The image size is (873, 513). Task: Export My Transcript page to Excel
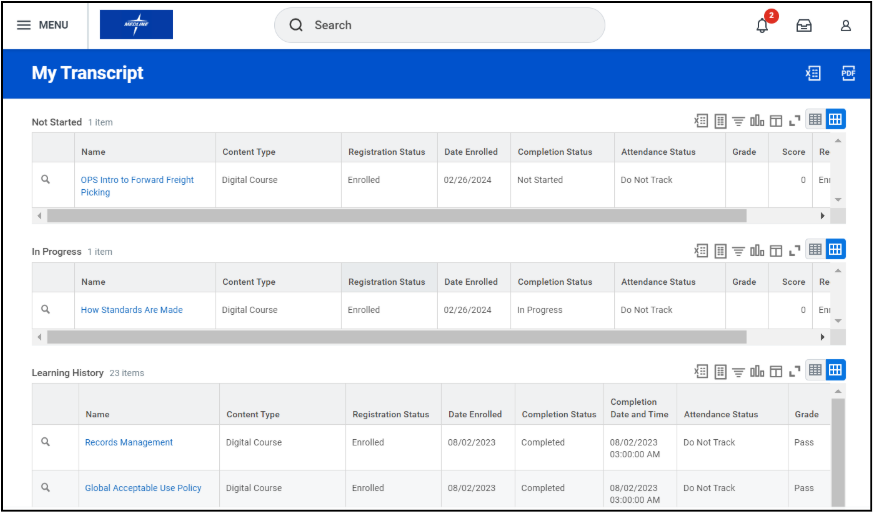coord(813,73)
